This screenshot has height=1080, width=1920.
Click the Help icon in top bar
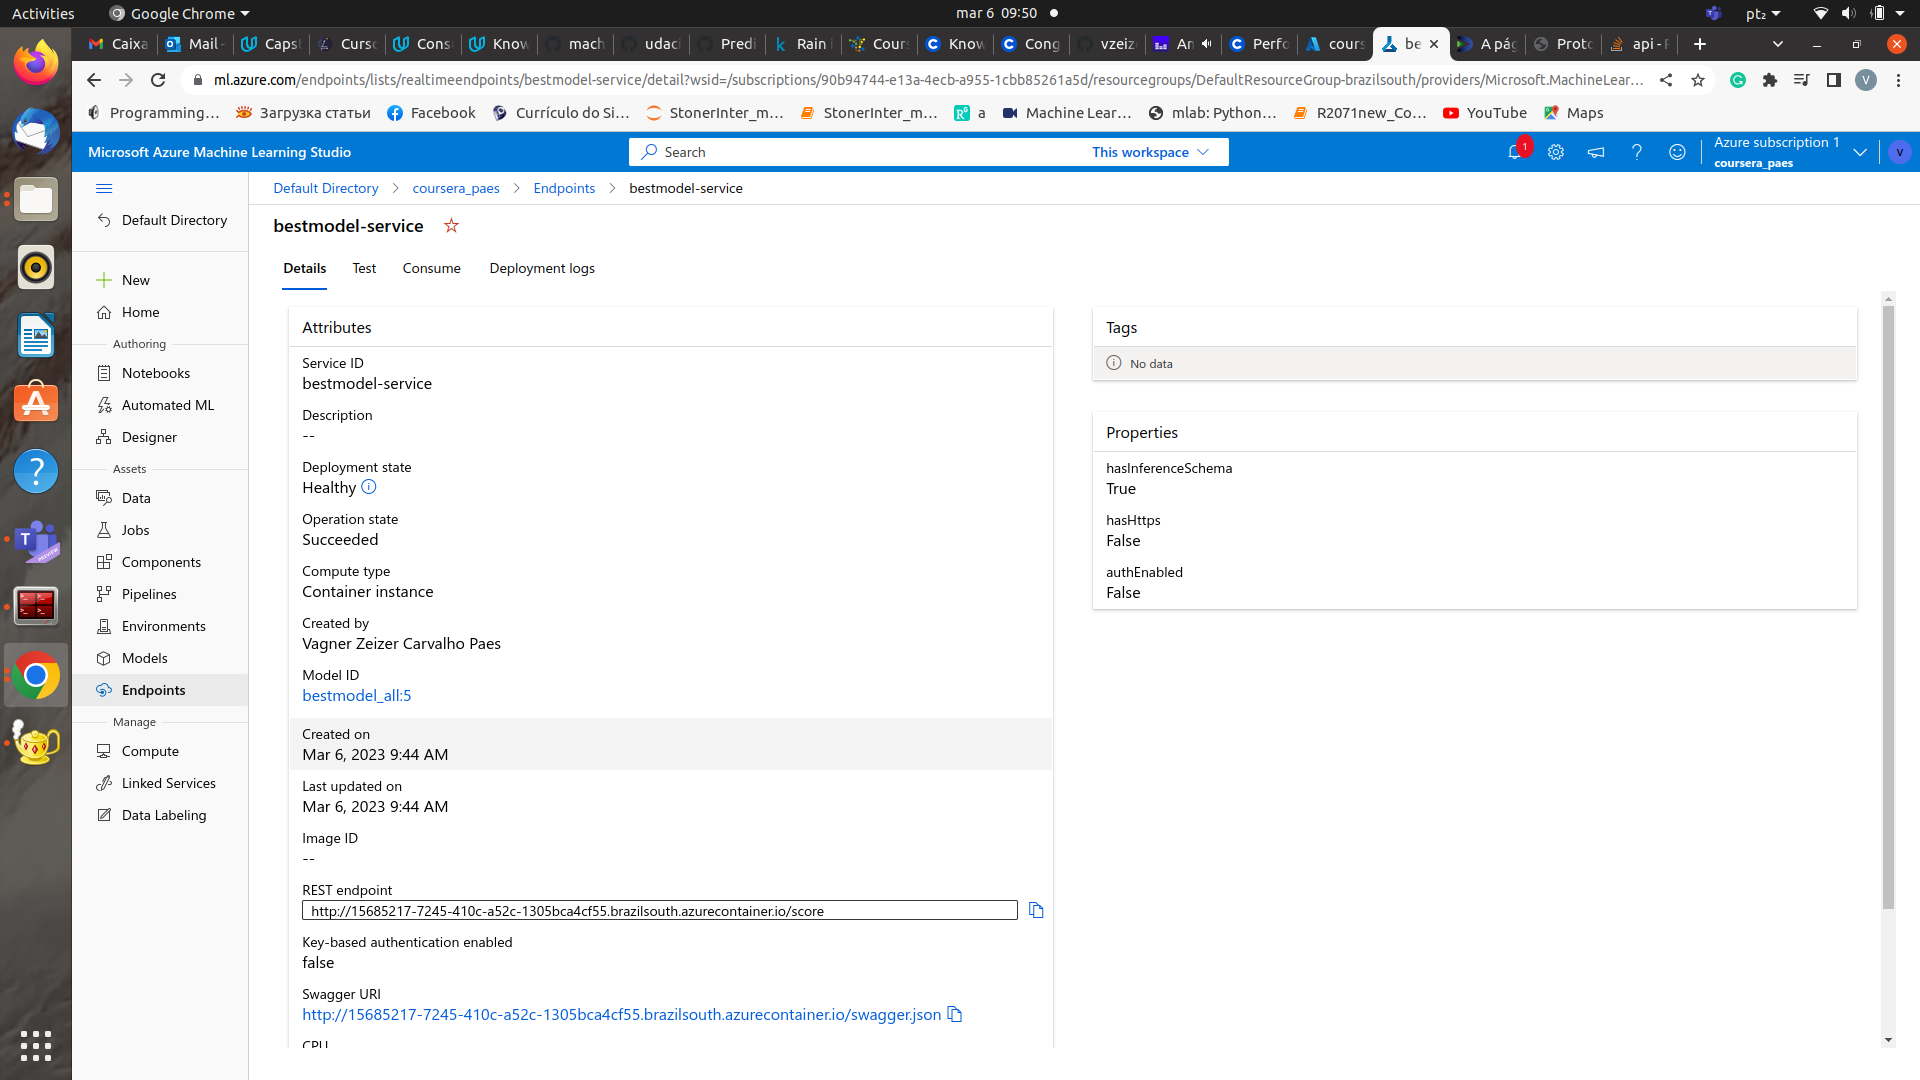[x=1635, y=152]
